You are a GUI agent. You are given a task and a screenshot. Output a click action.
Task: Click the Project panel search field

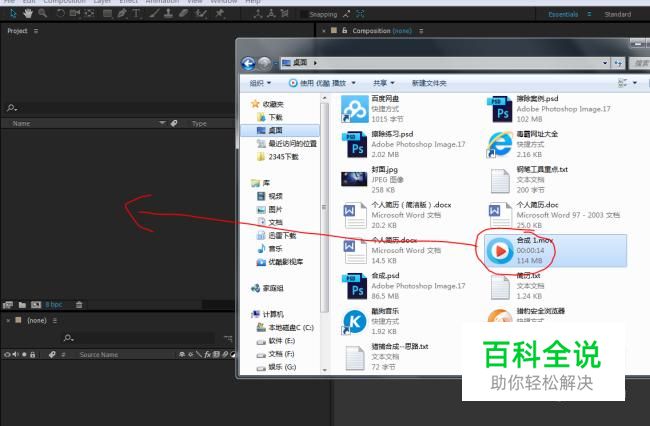[120, 108]
